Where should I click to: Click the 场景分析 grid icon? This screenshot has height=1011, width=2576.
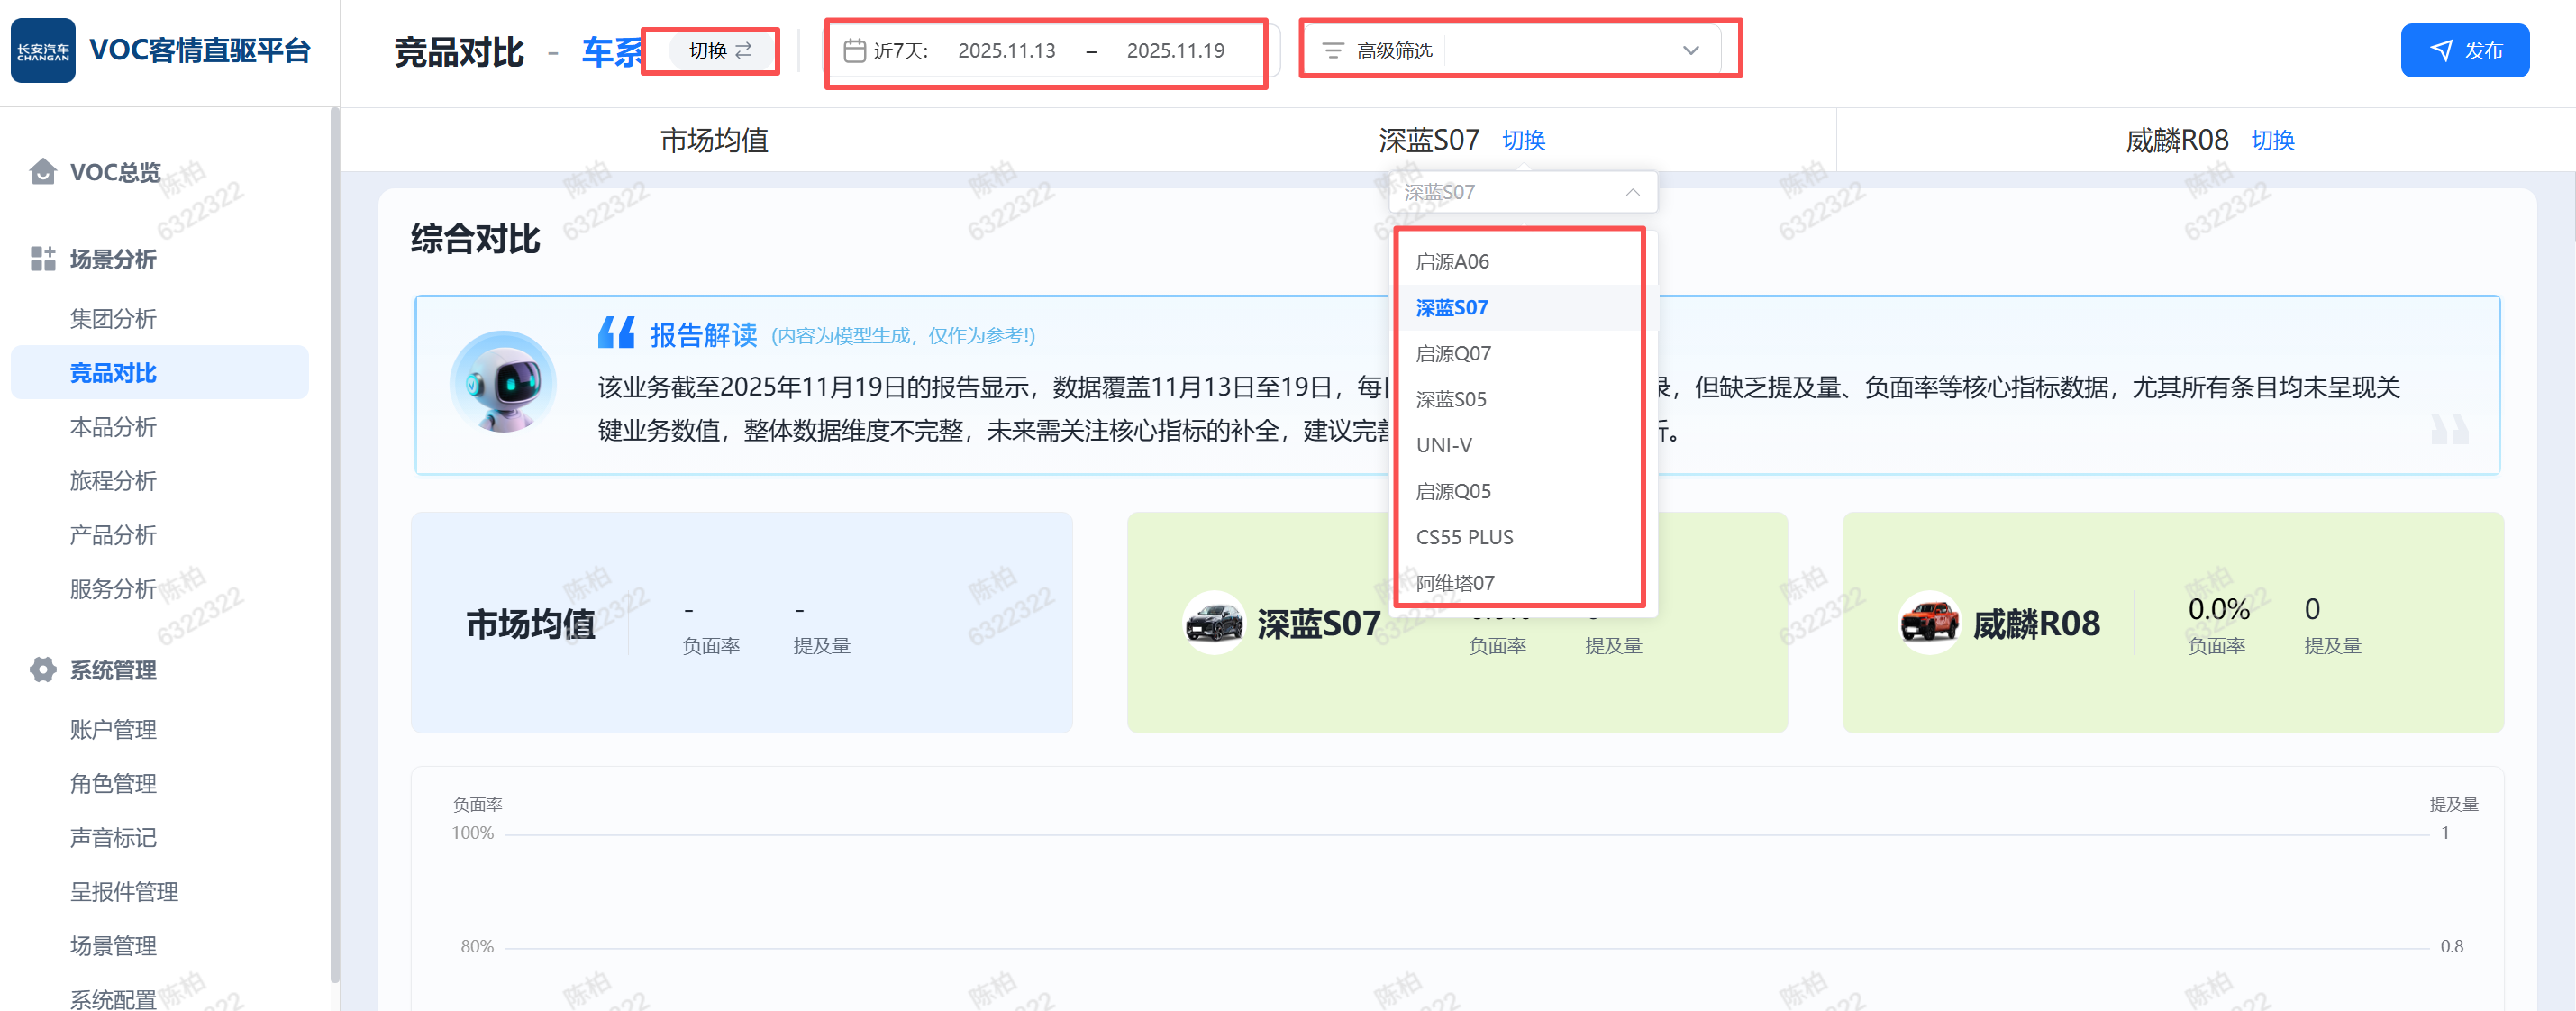pyautogui.click(x=43, y=259)
